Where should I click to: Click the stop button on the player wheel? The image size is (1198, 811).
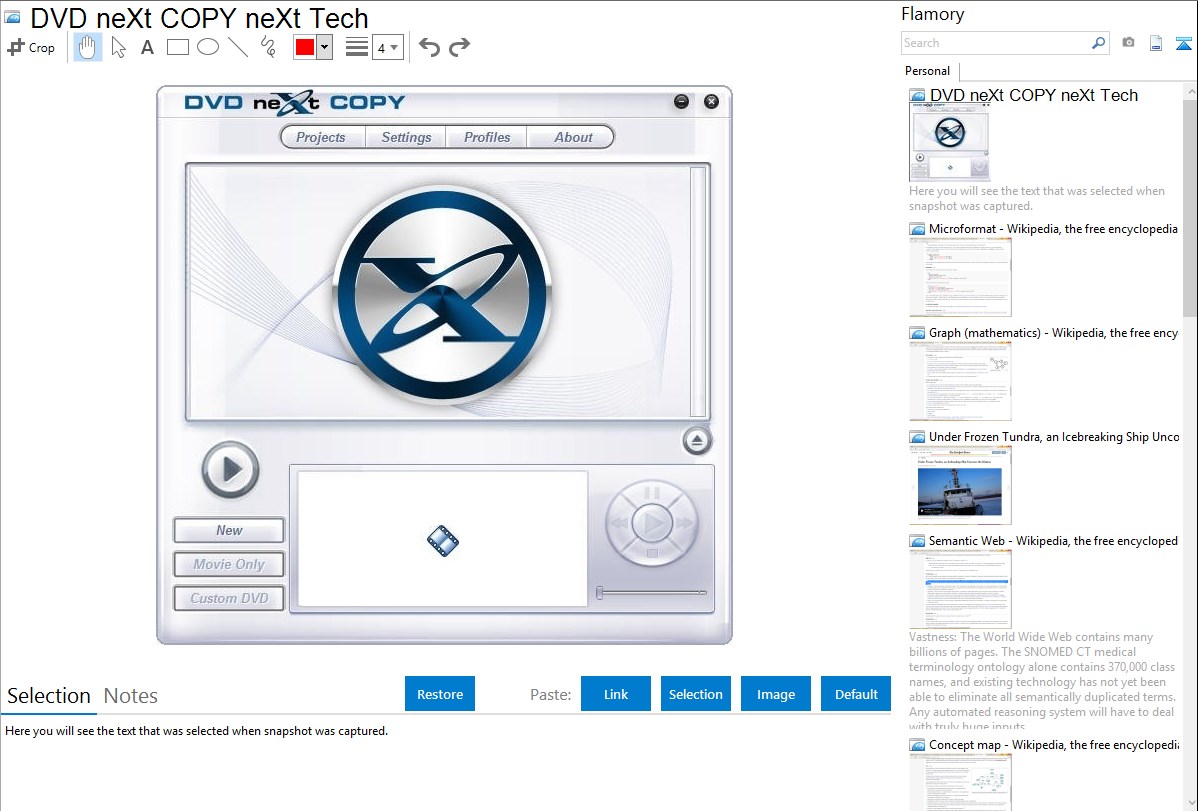pos(652,553)
